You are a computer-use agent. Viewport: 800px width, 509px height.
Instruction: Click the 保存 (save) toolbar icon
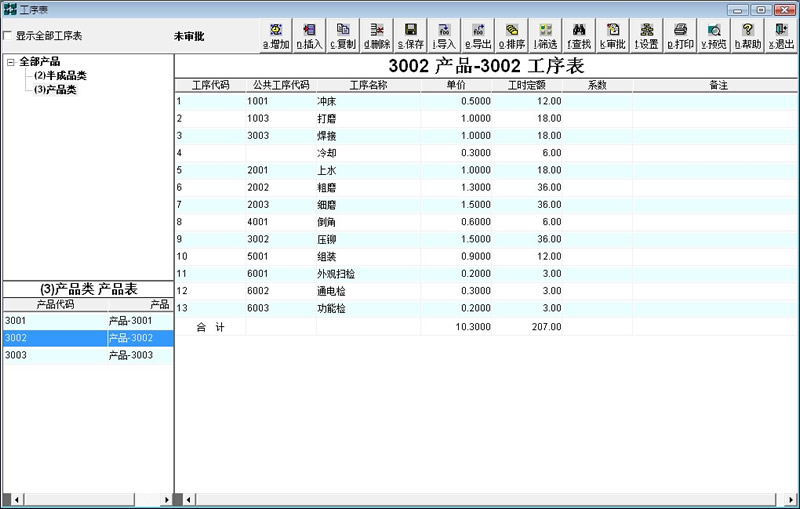click(411, 36)
